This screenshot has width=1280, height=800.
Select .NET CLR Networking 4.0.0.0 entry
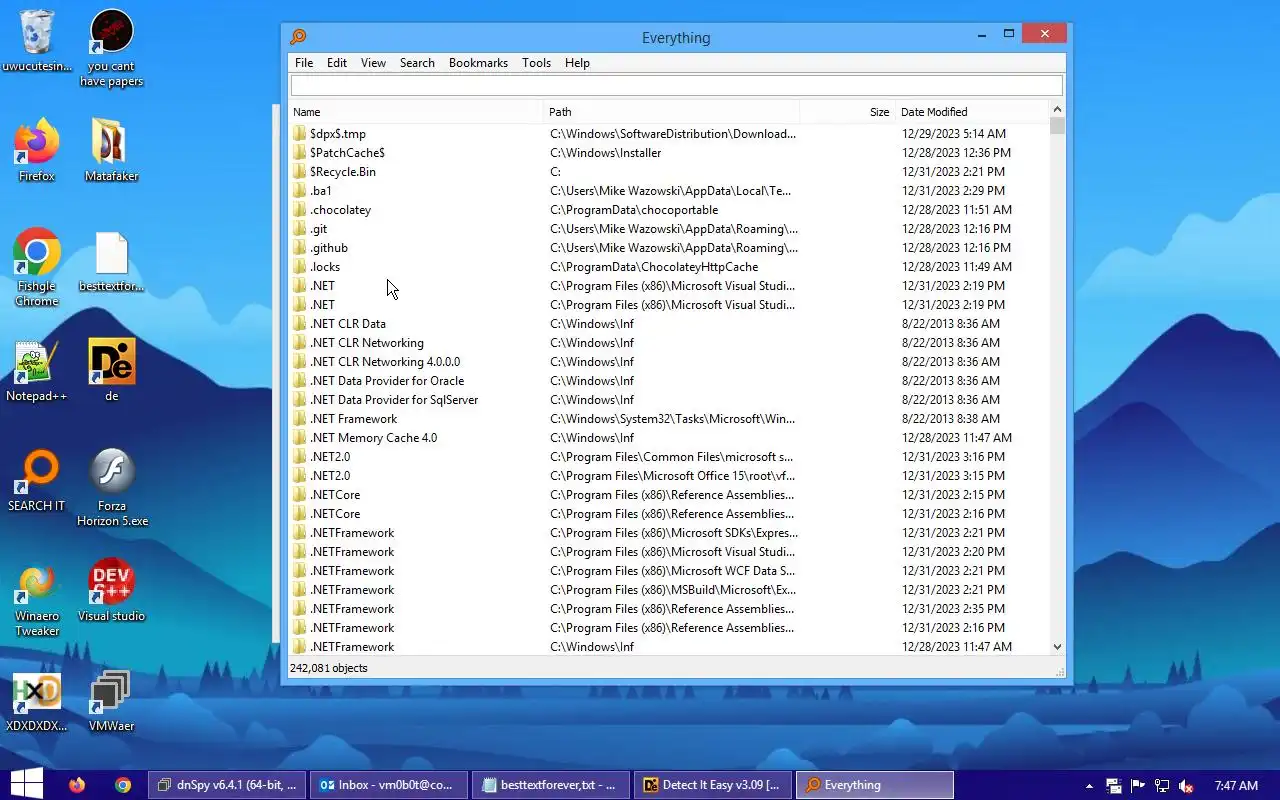385,362
